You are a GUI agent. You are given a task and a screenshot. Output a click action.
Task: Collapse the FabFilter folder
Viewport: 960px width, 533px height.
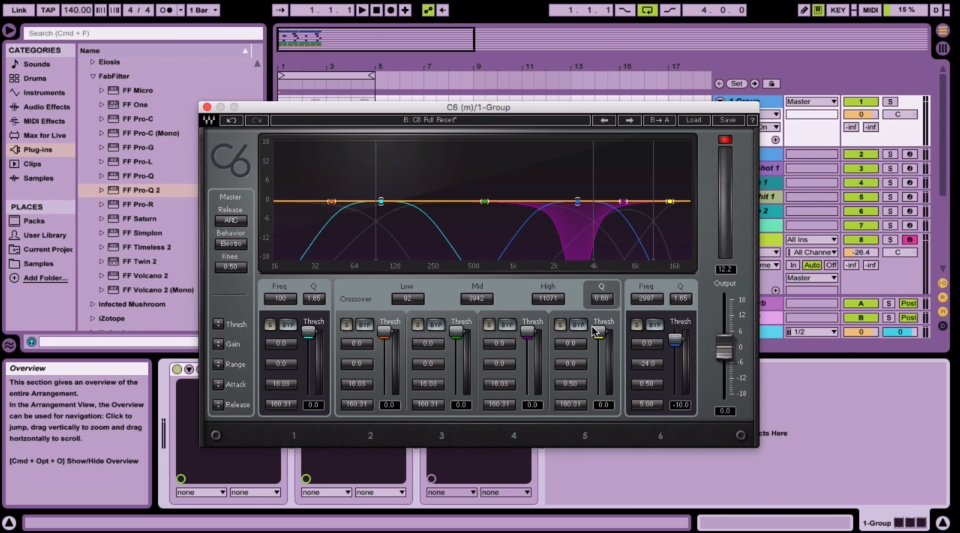[93, 76]
